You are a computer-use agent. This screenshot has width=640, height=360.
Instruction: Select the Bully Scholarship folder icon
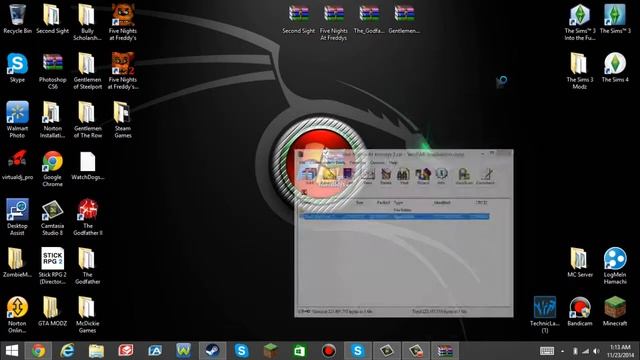[x=87, y=22]
